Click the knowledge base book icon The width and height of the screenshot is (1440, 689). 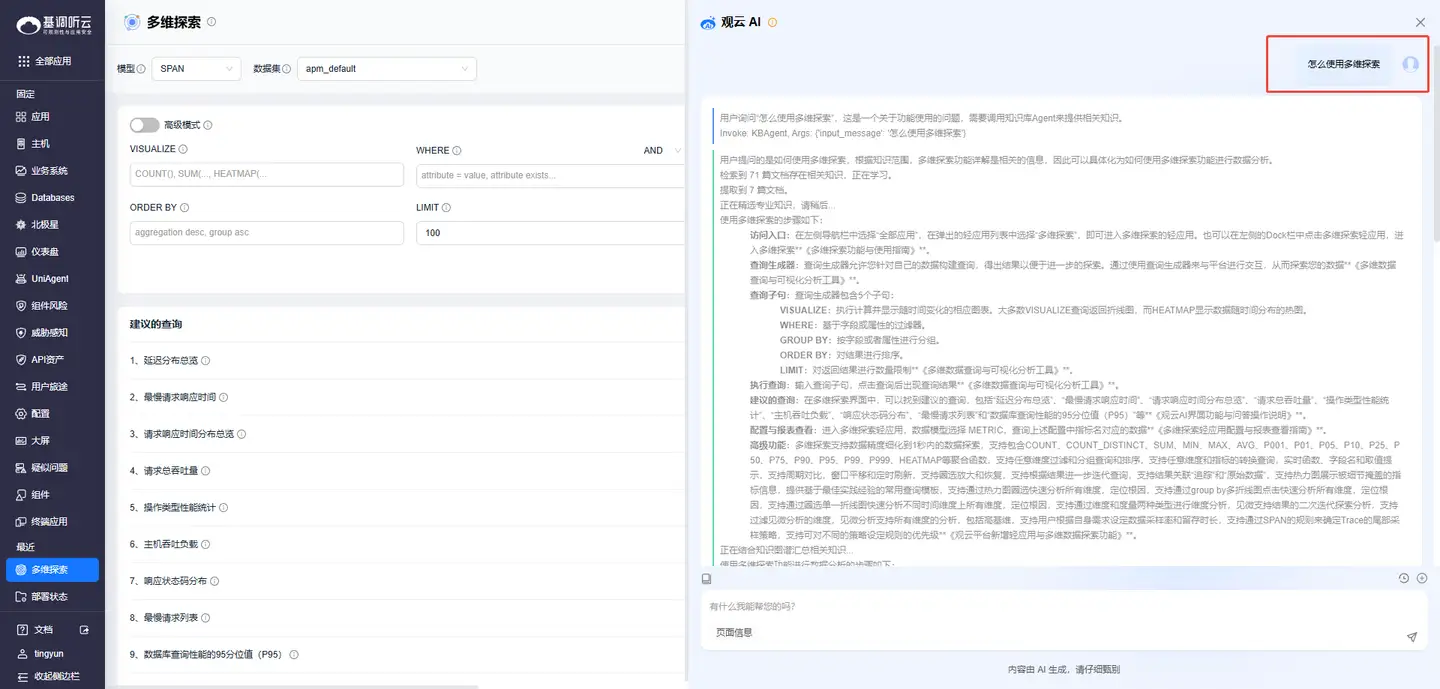(x=706, y=579)
